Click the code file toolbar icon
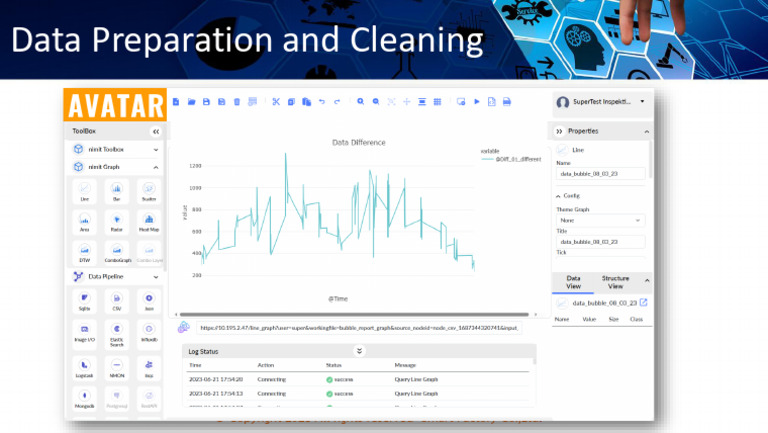This screenshot has height=433, width=768. 492,102
